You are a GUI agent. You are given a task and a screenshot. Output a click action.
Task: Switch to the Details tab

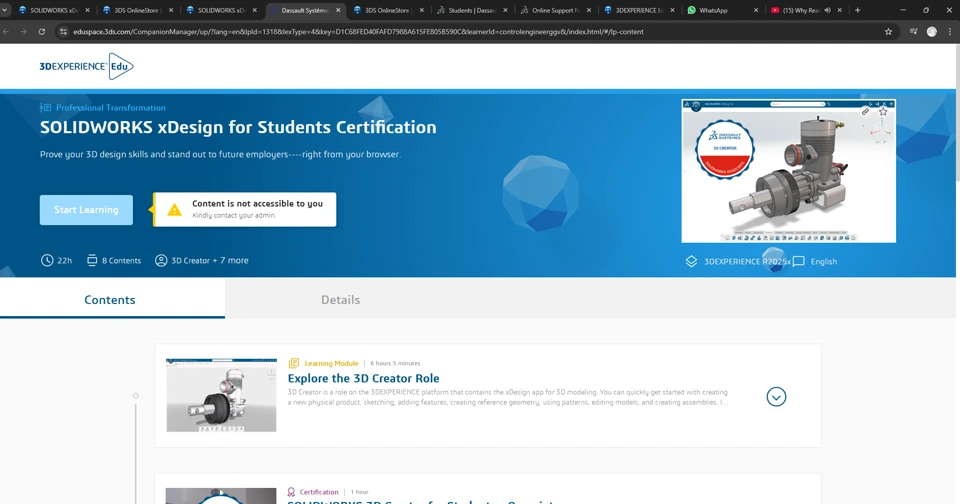pyautogui.click(x=340, y=299)
